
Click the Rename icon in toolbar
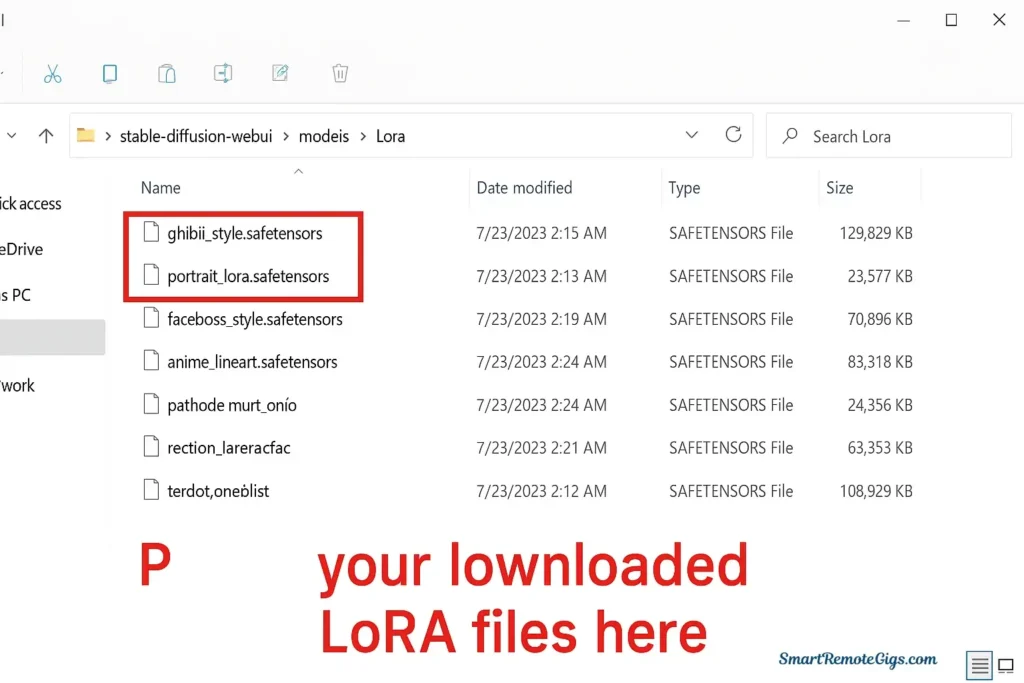pos(281,73)
